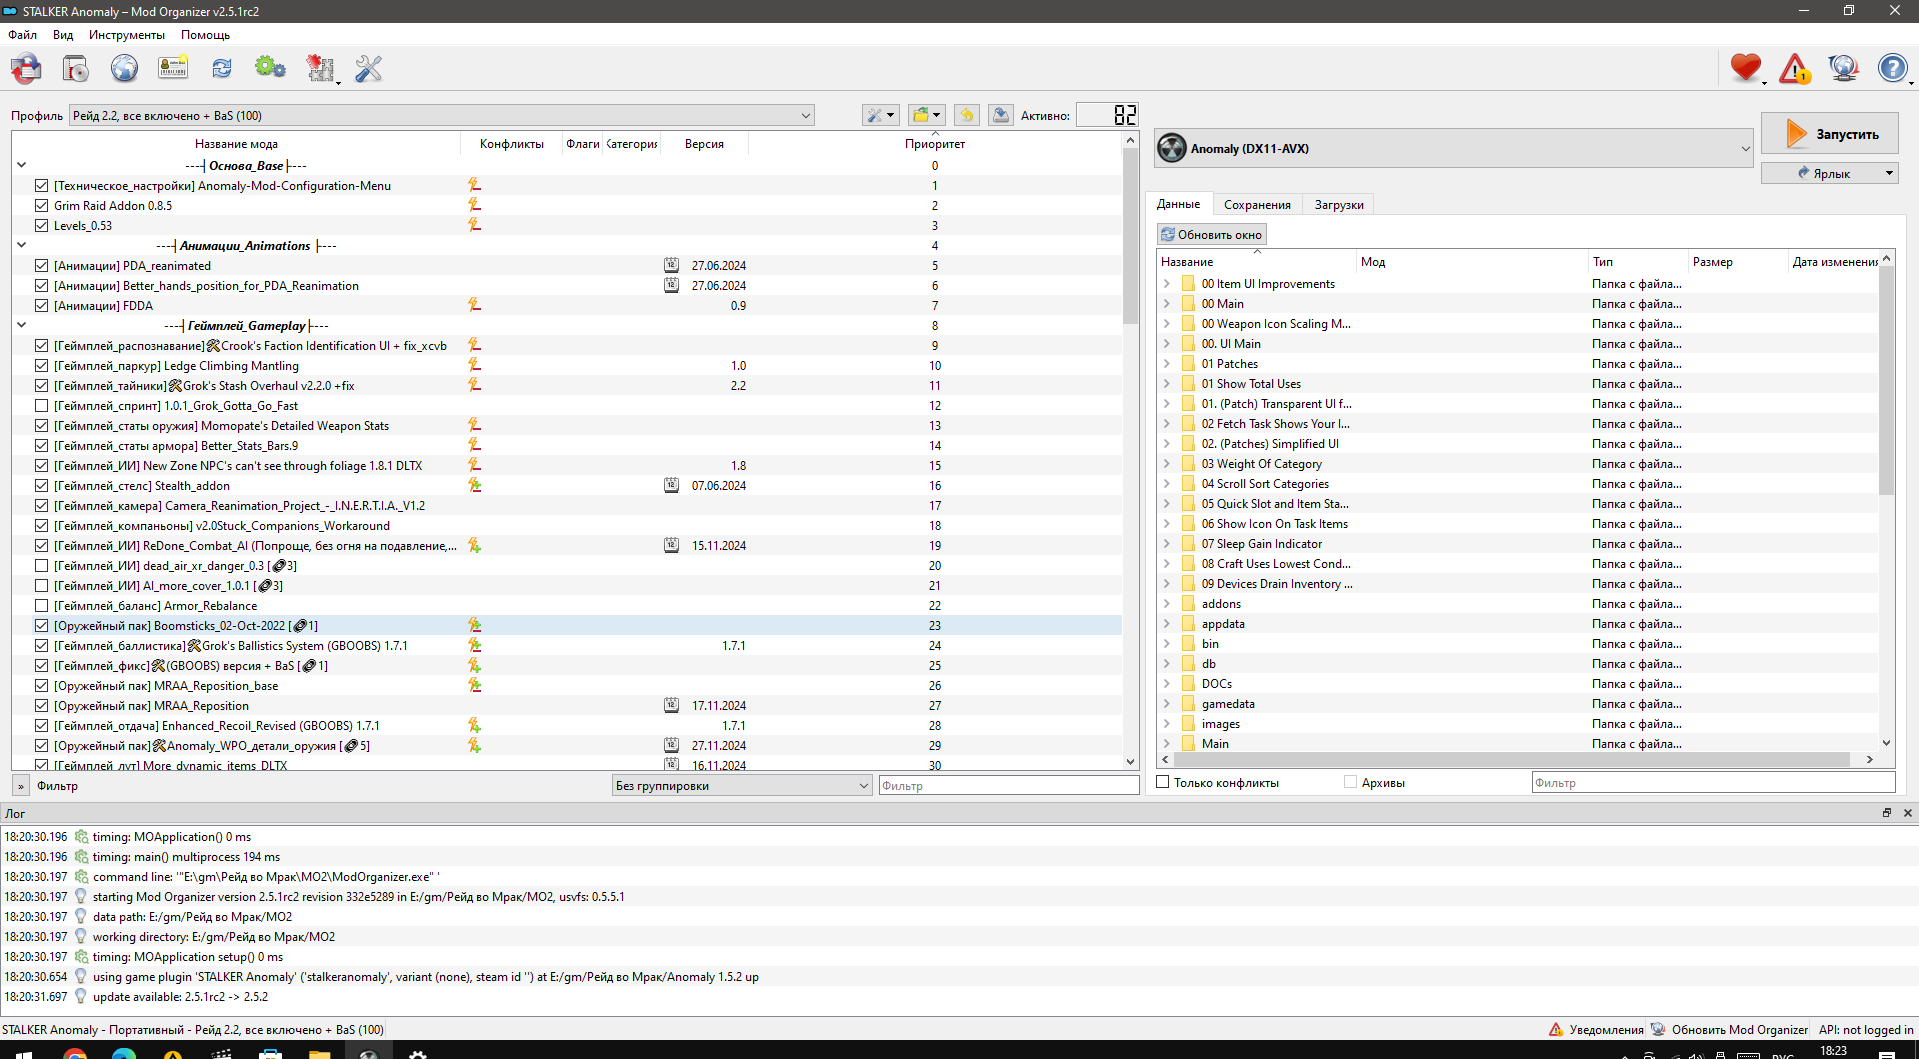
Task: Open File Explorer in the Windows taskbar
Action: pyautogui.click(x=319, y=1054)
